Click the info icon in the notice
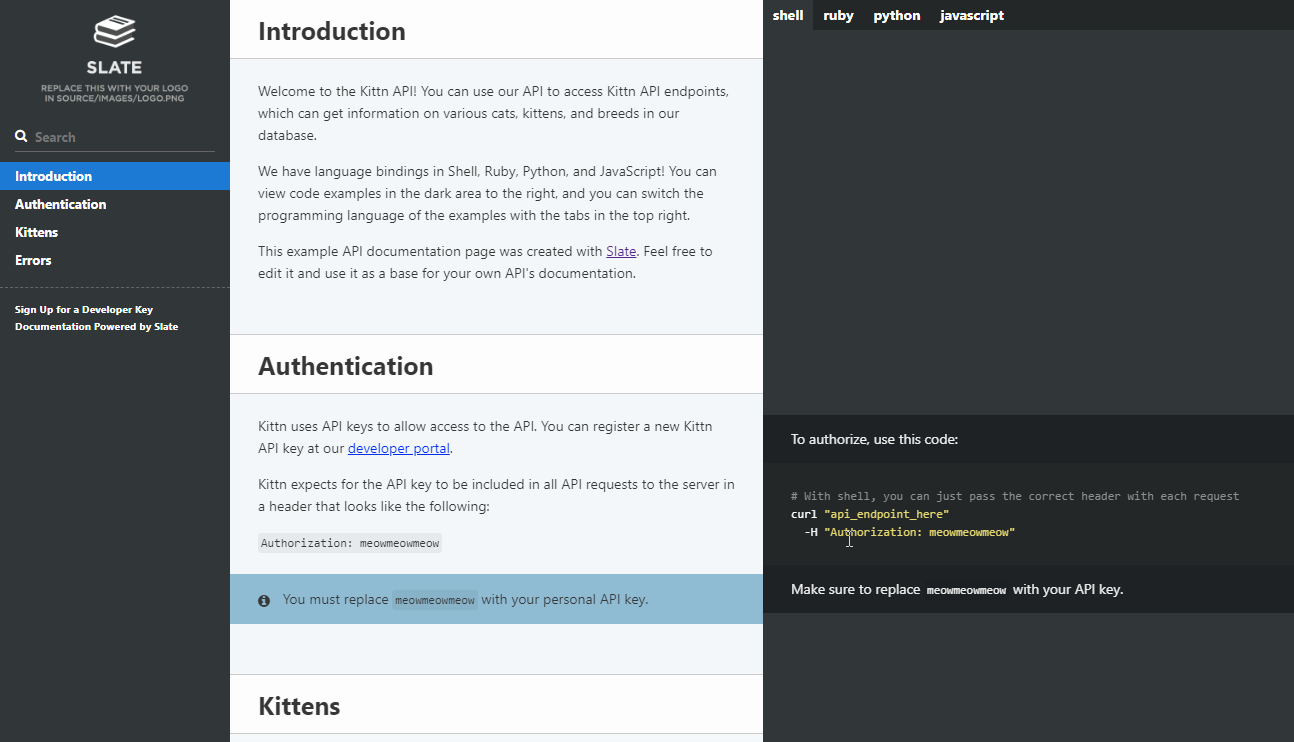Screen dimensions: 1294x742 (264, 601)
